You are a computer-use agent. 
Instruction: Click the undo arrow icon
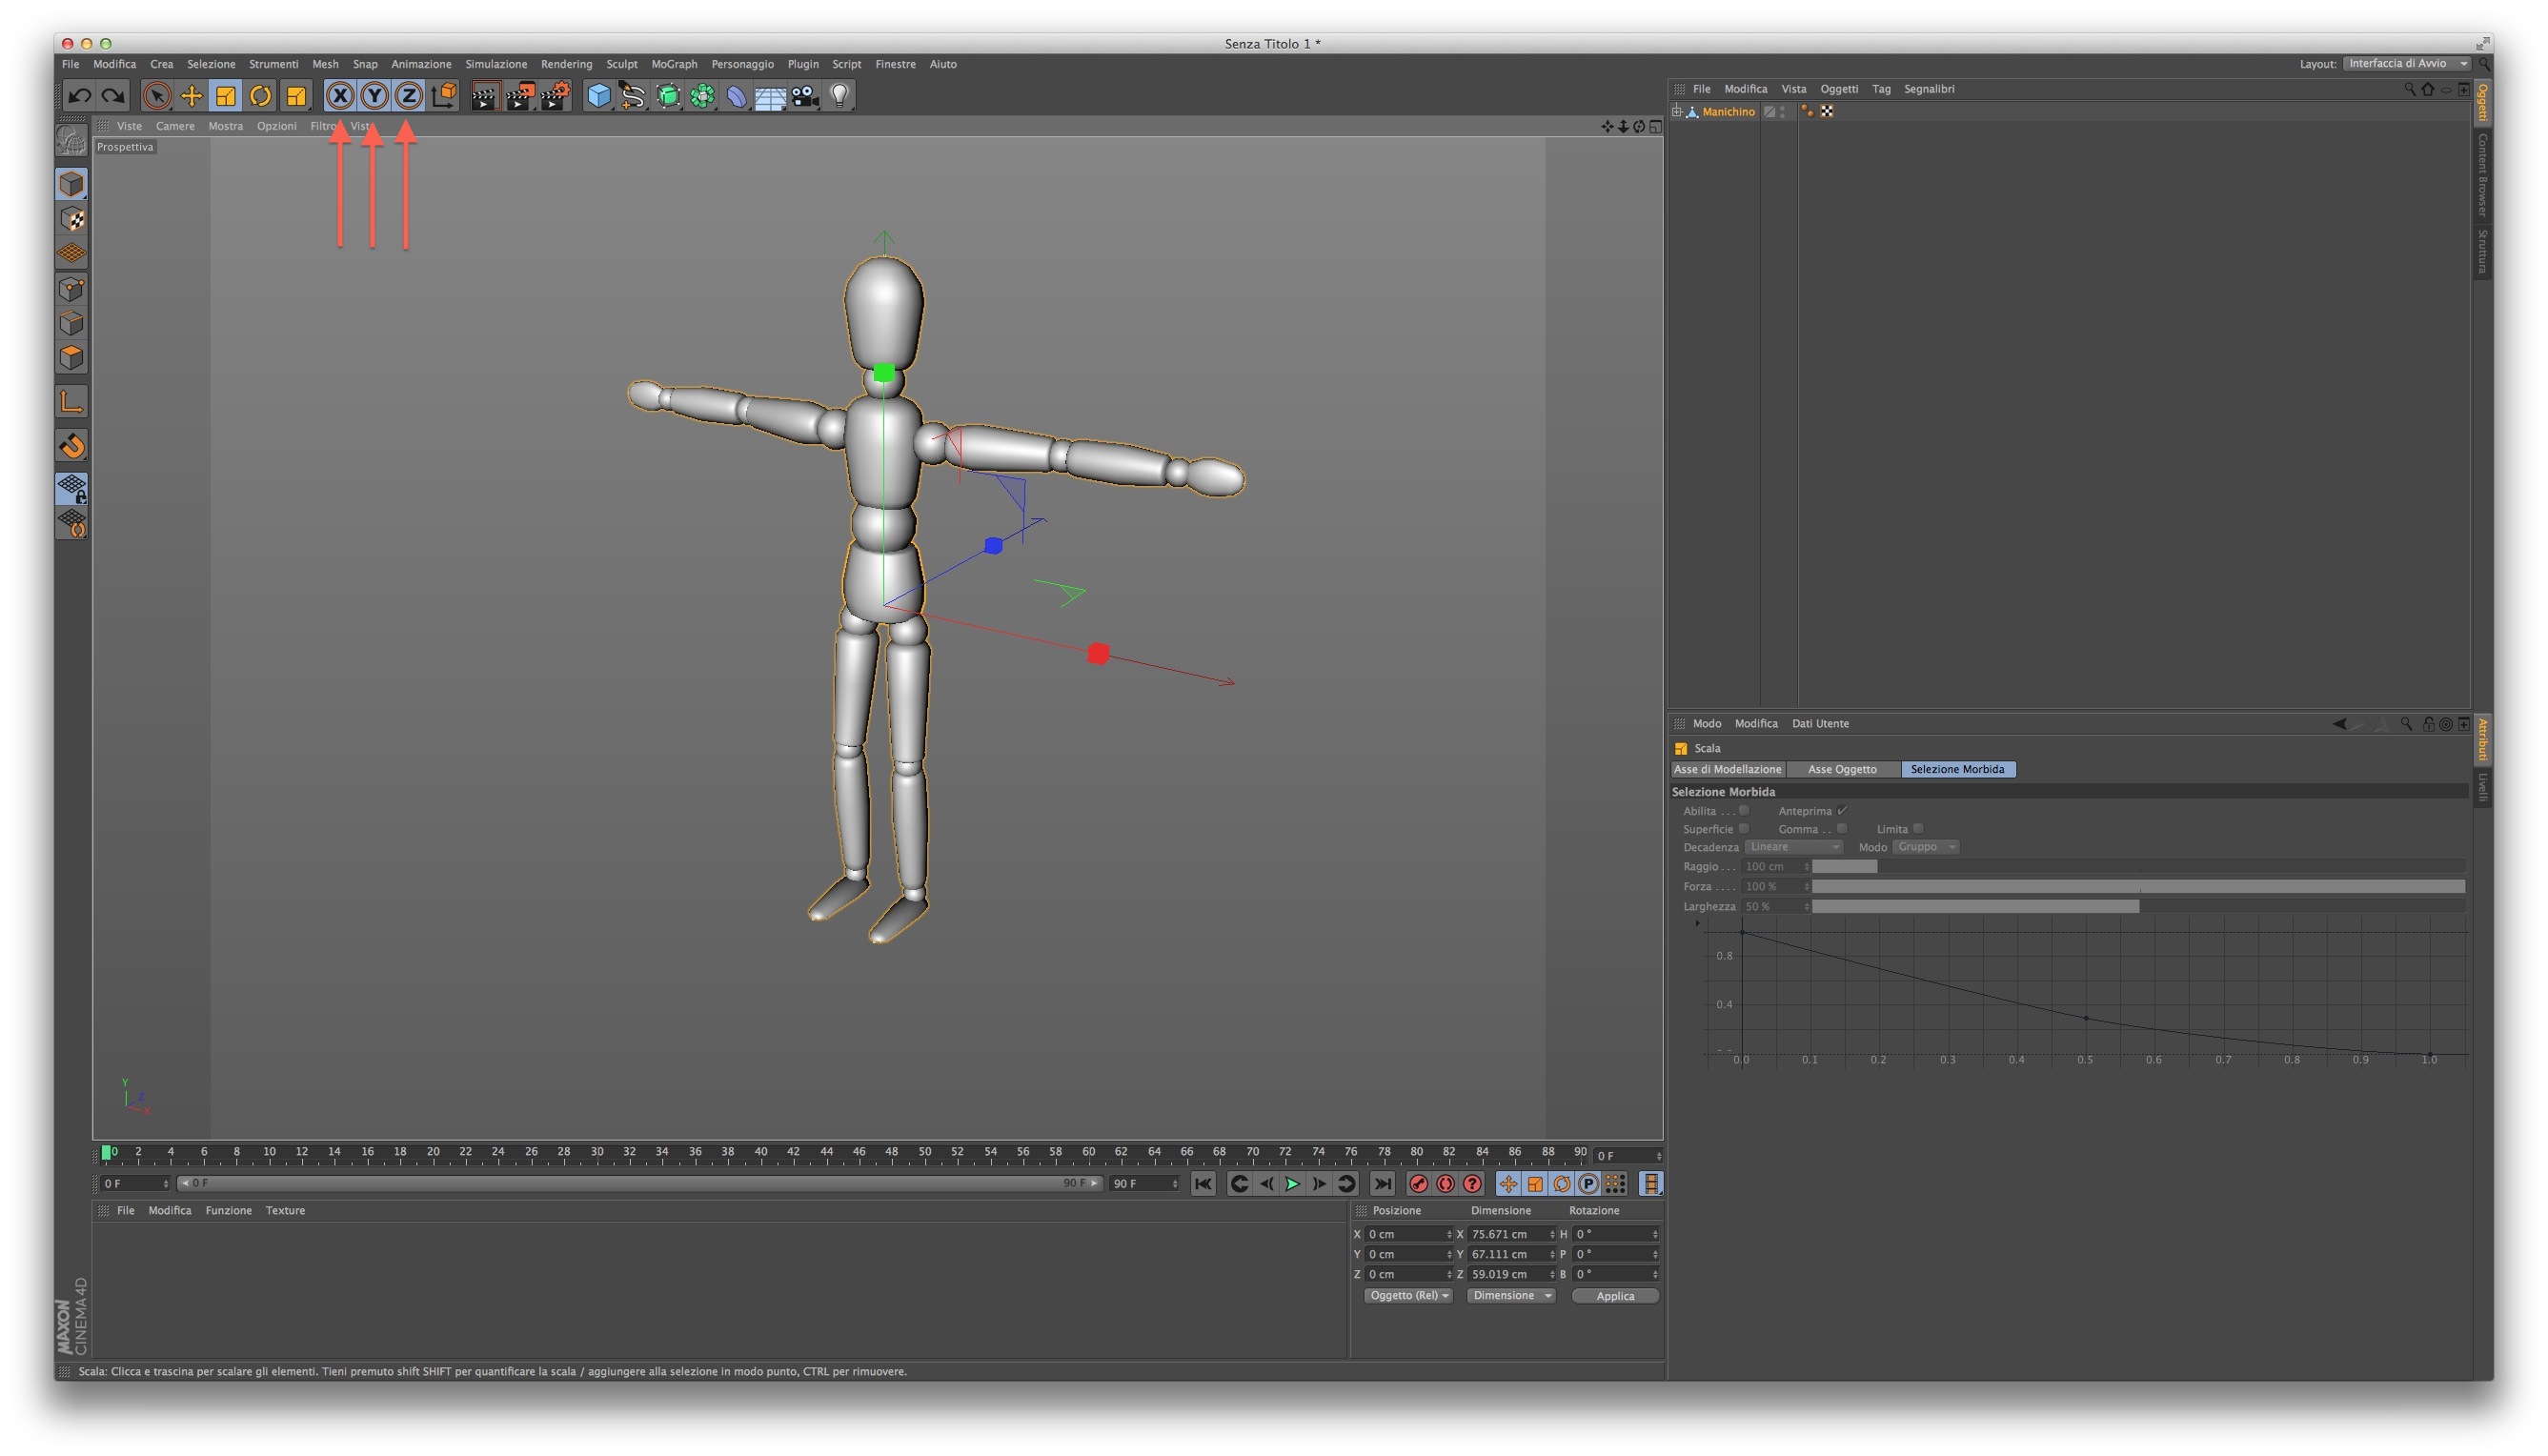[x=79, y=96]
